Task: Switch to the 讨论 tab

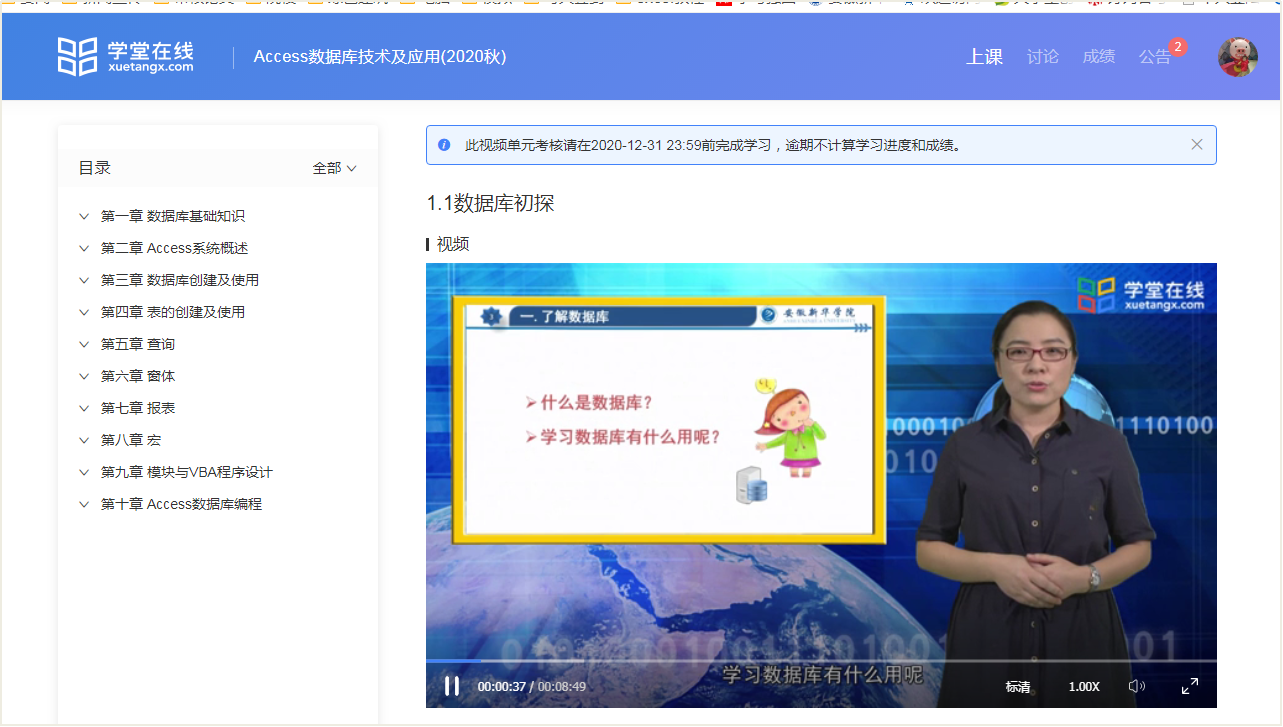Action: [1042, 57]
